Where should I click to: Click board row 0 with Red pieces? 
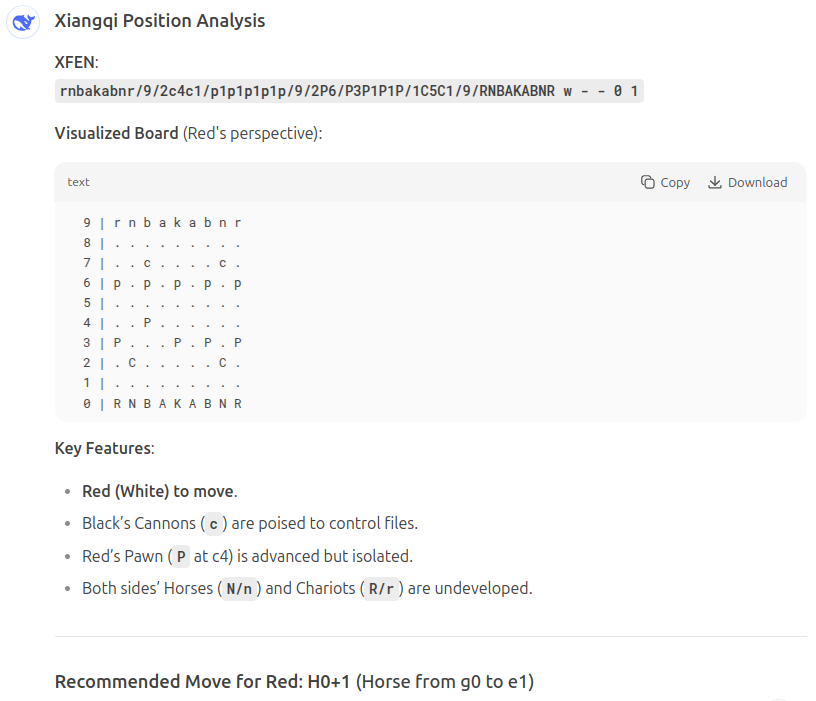[163, 404]
